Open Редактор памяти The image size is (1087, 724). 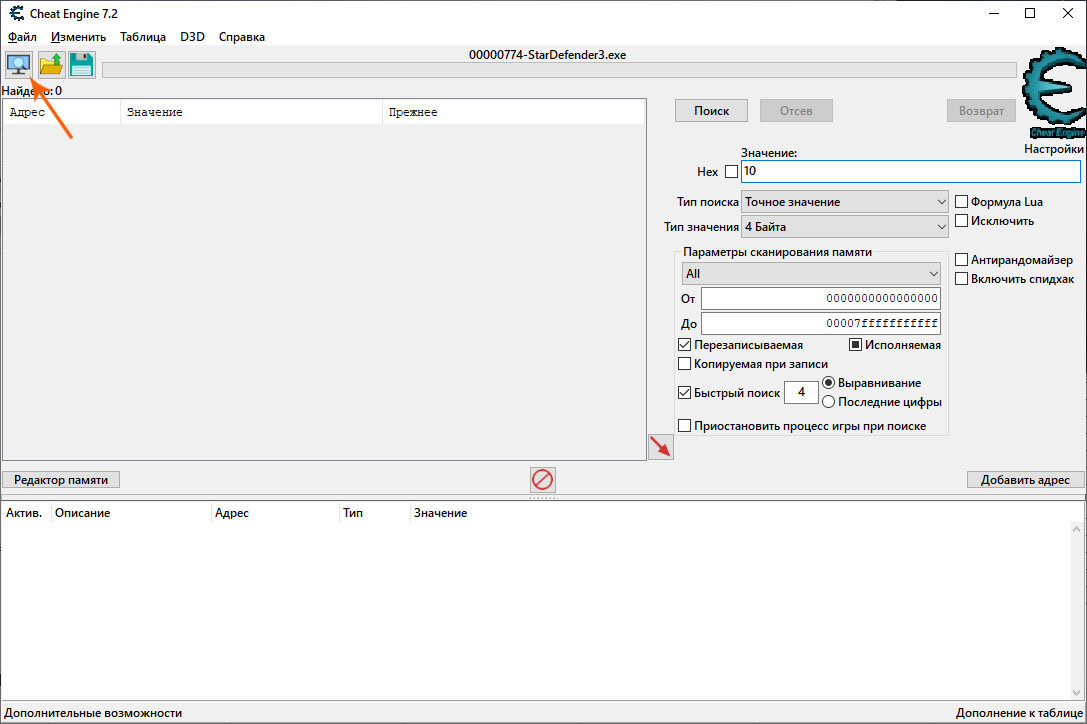pyautogui.click(x=61, y=480)
